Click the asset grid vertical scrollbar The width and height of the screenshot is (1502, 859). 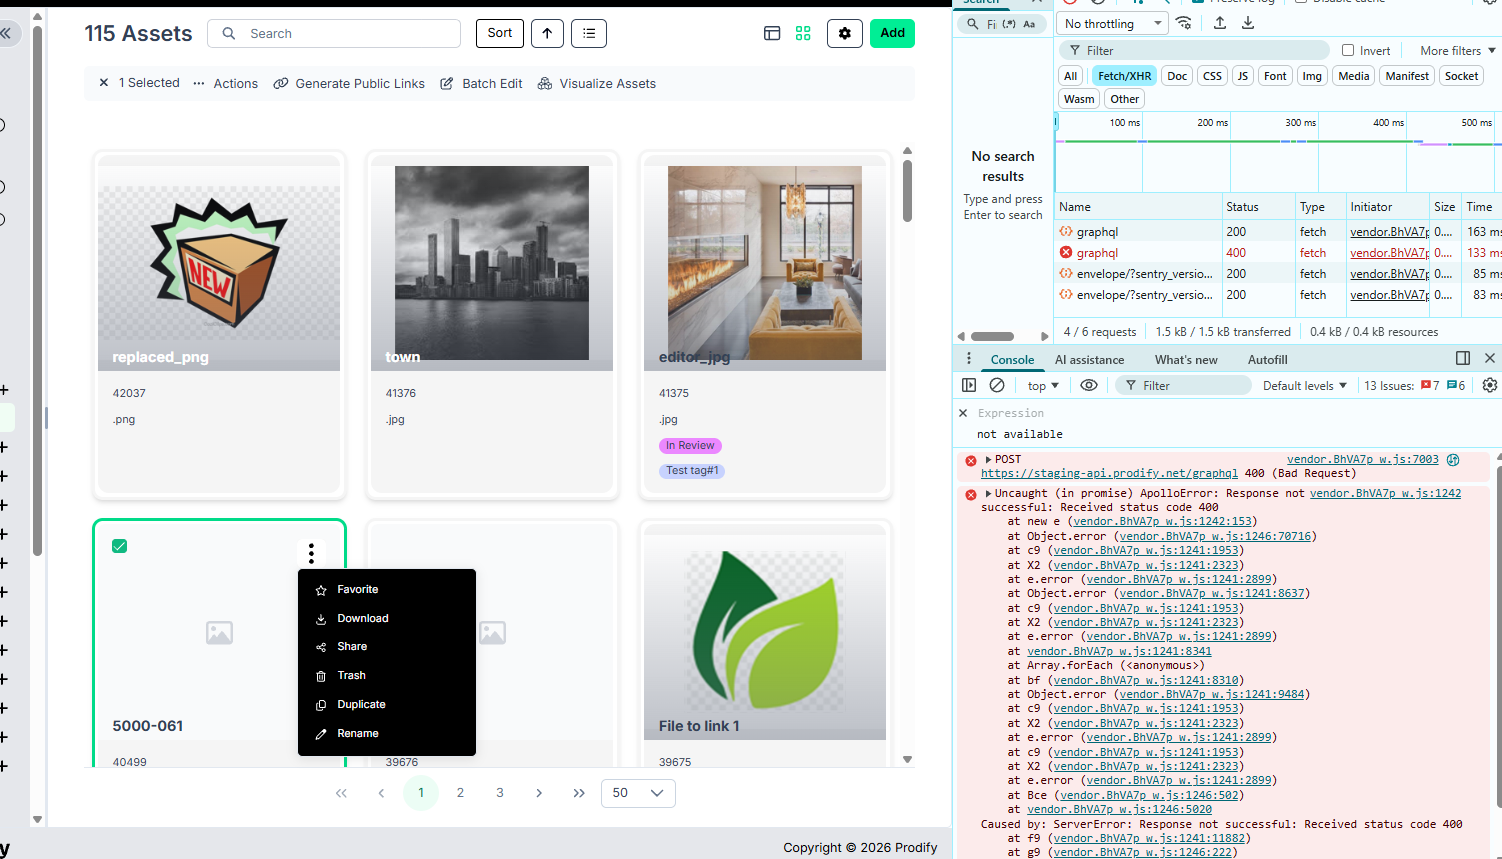(907, 191)
